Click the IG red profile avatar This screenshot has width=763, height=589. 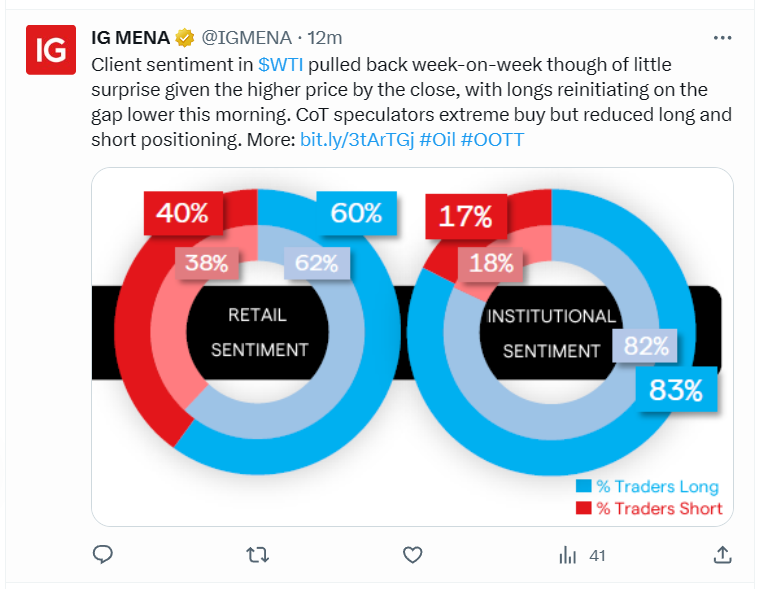click(x=50, y=50)
